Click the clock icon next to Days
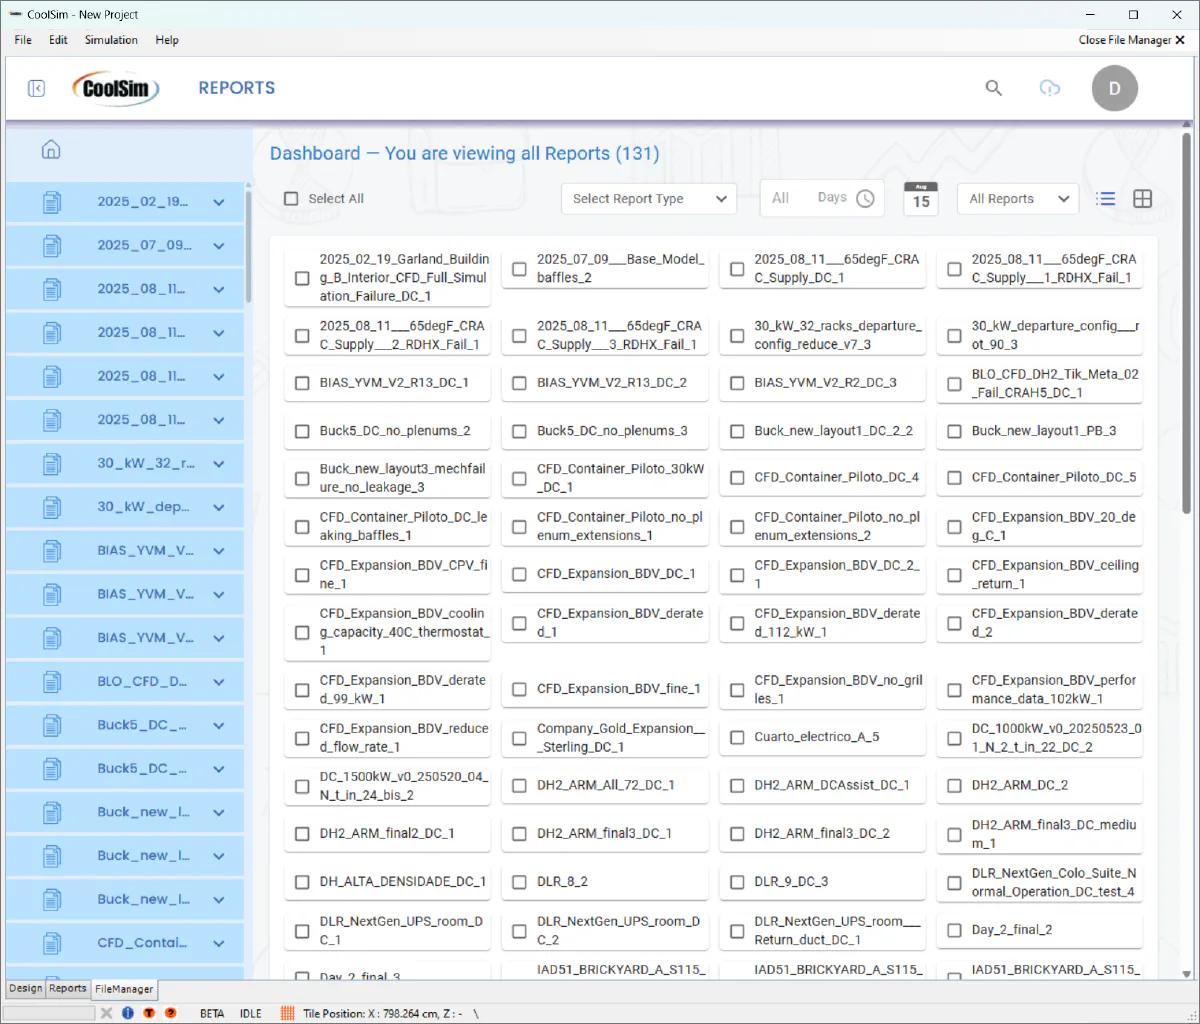1200x1024 pixels. tap(866, 199)
